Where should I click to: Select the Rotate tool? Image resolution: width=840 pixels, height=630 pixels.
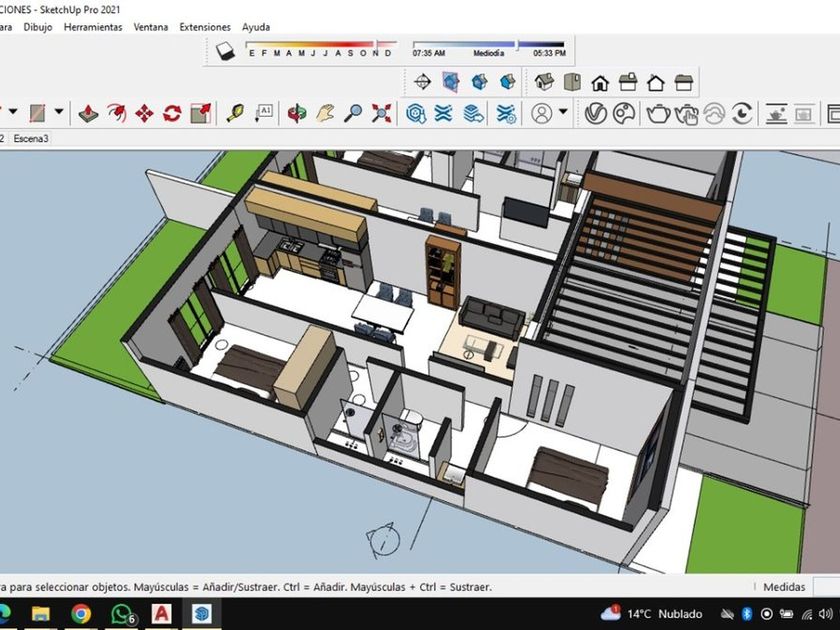point(172,113)
